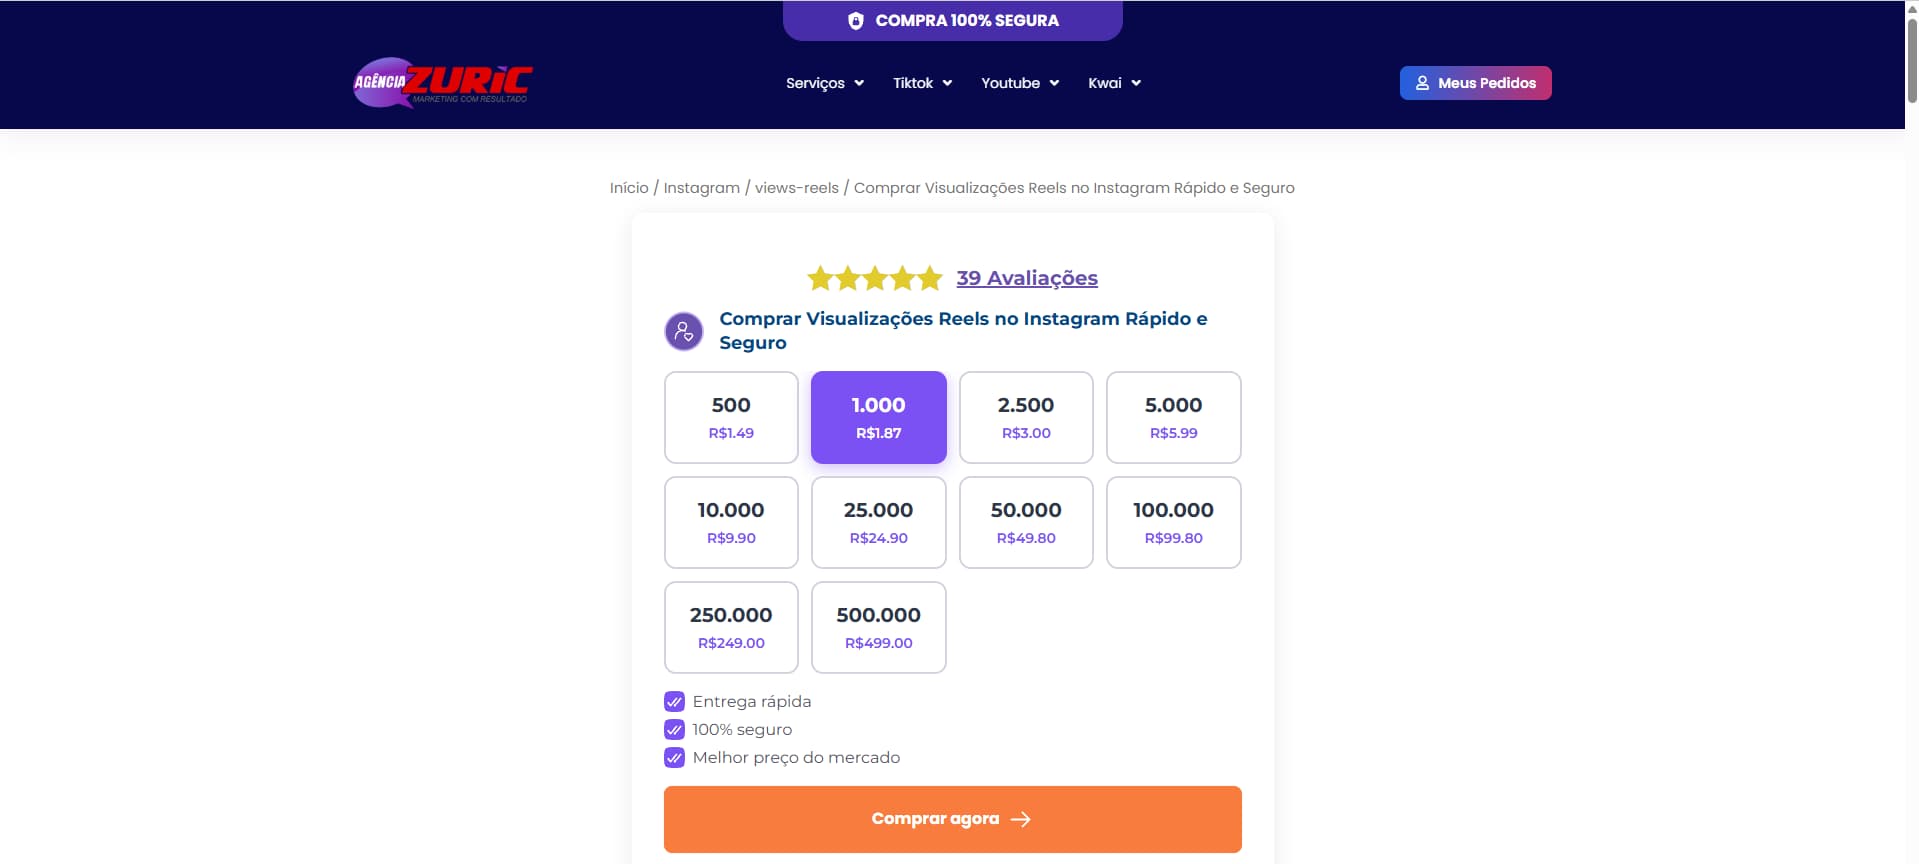Click the shield icon in the COMPRA 100% SEGURA banner
Image resolution: width=1919 pixels, height=864 pixels.
pos(856,19)
